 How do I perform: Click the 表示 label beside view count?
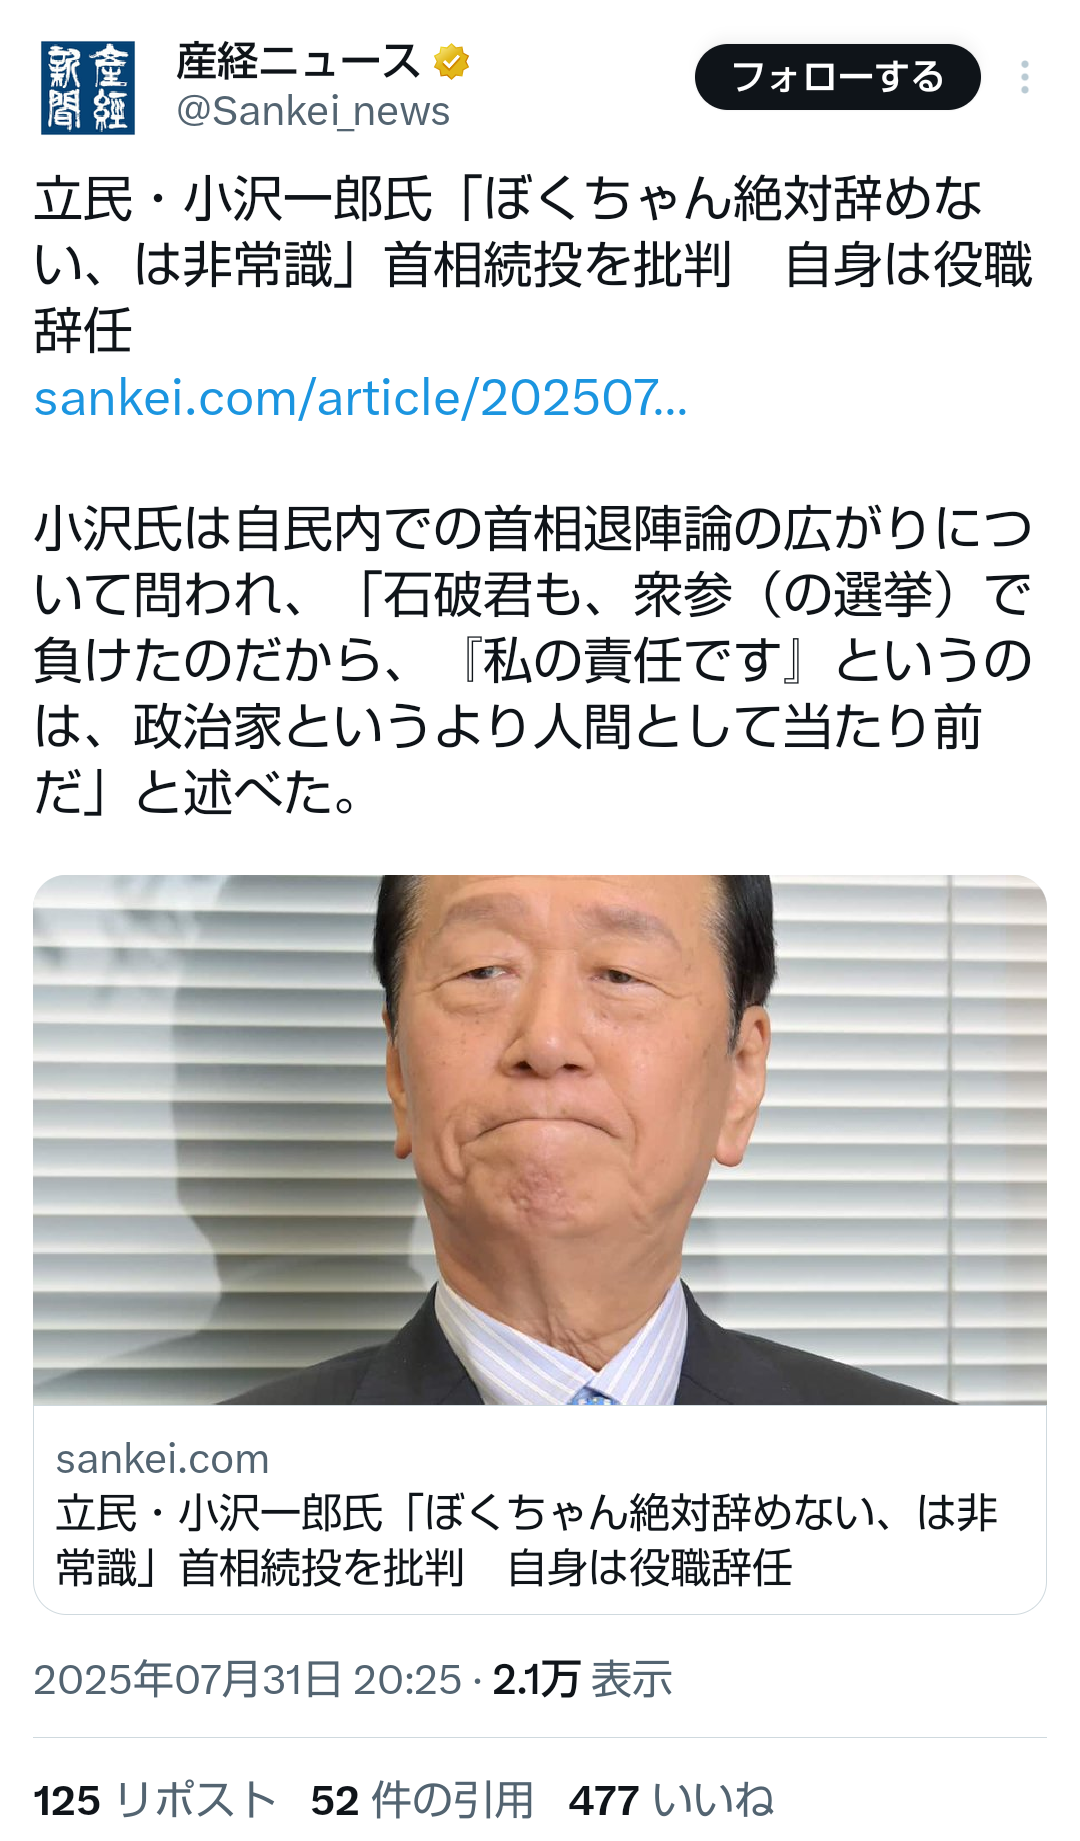click(x=632, y=1679)
